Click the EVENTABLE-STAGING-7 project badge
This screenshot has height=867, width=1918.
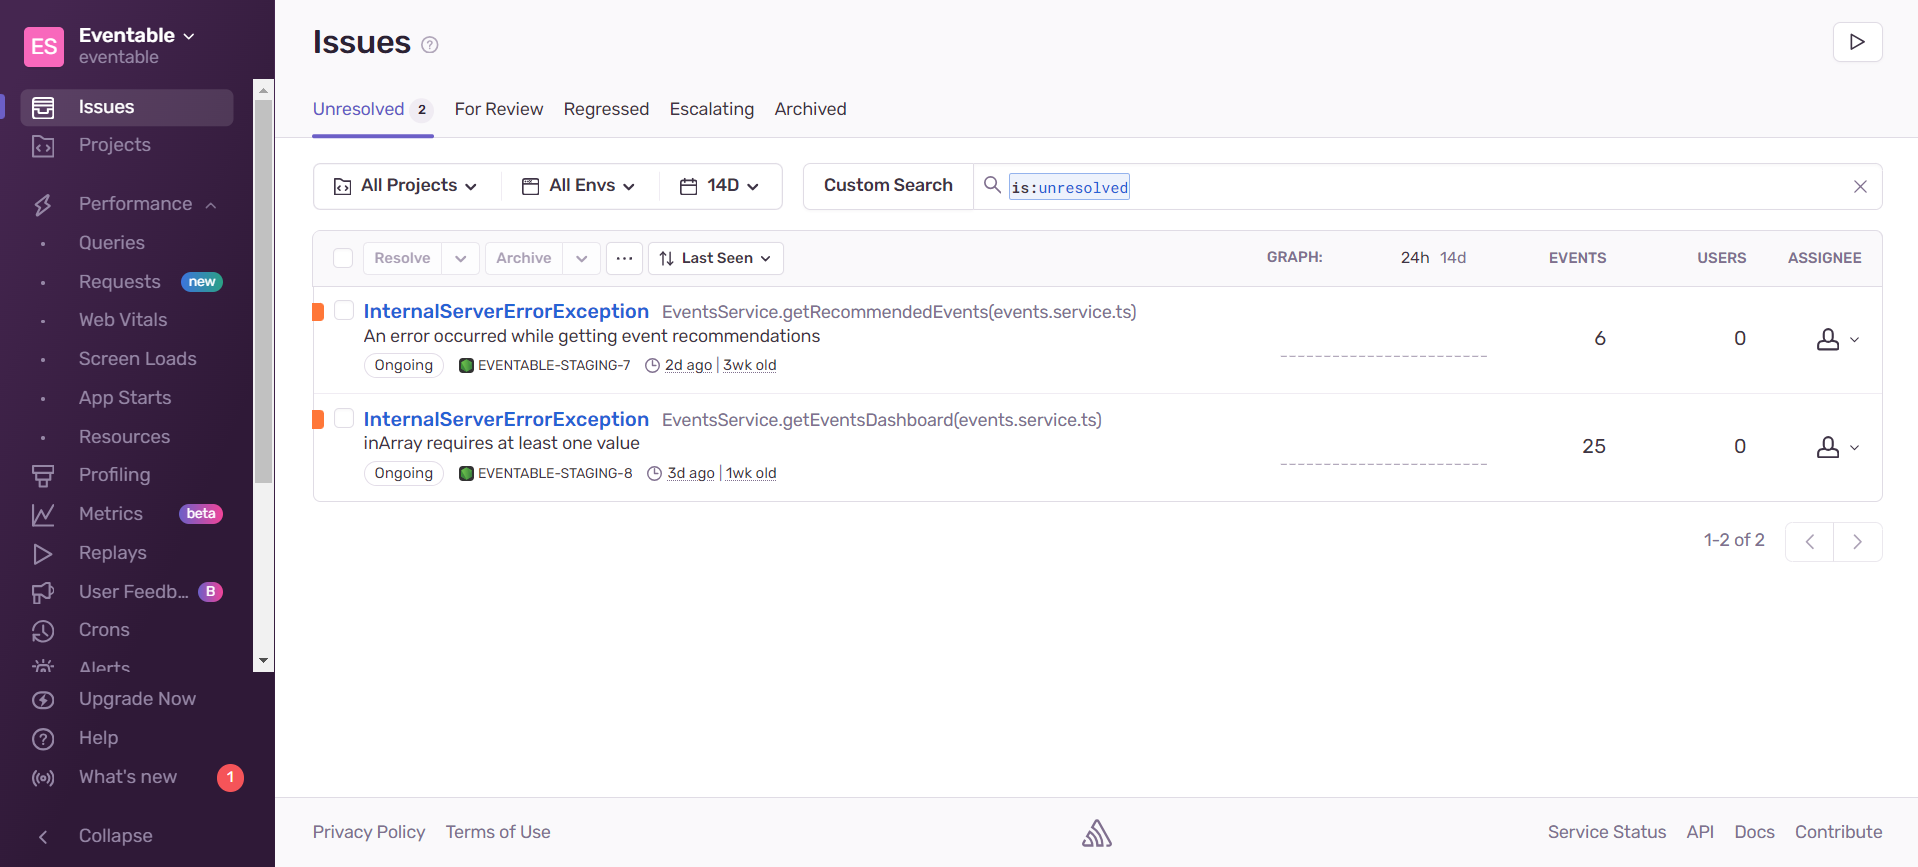[x=545, y=365]
